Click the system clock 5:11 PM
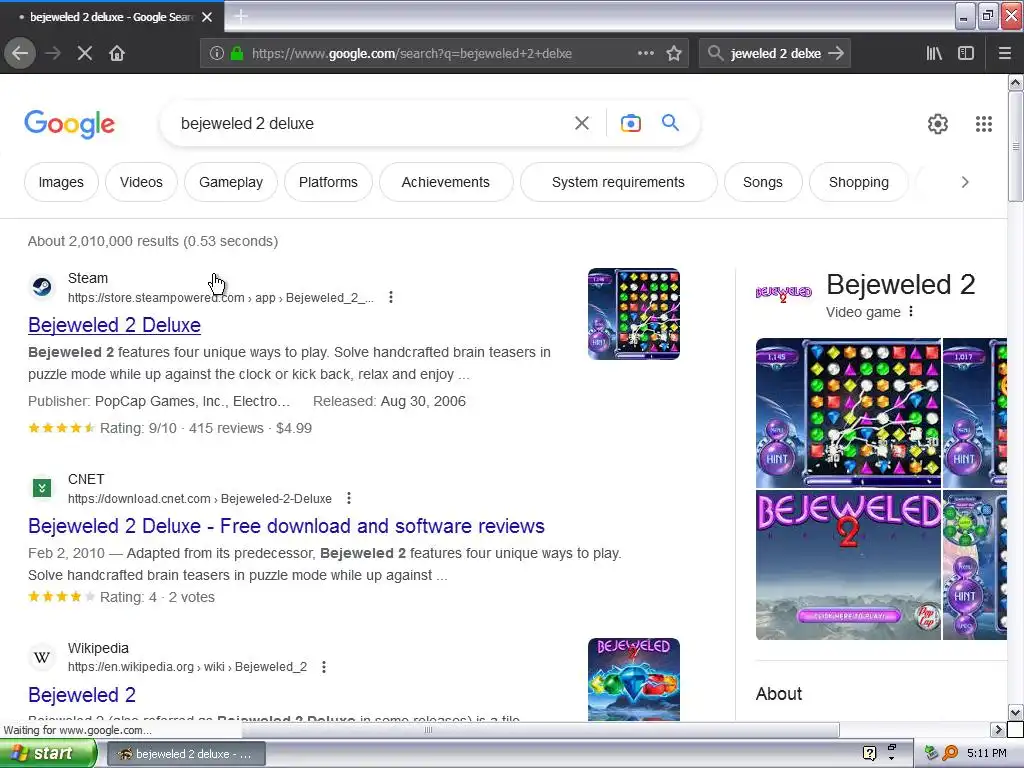The height and width of the screenshot is (768, 1024). pyautogui.click(x=987, y=753)
